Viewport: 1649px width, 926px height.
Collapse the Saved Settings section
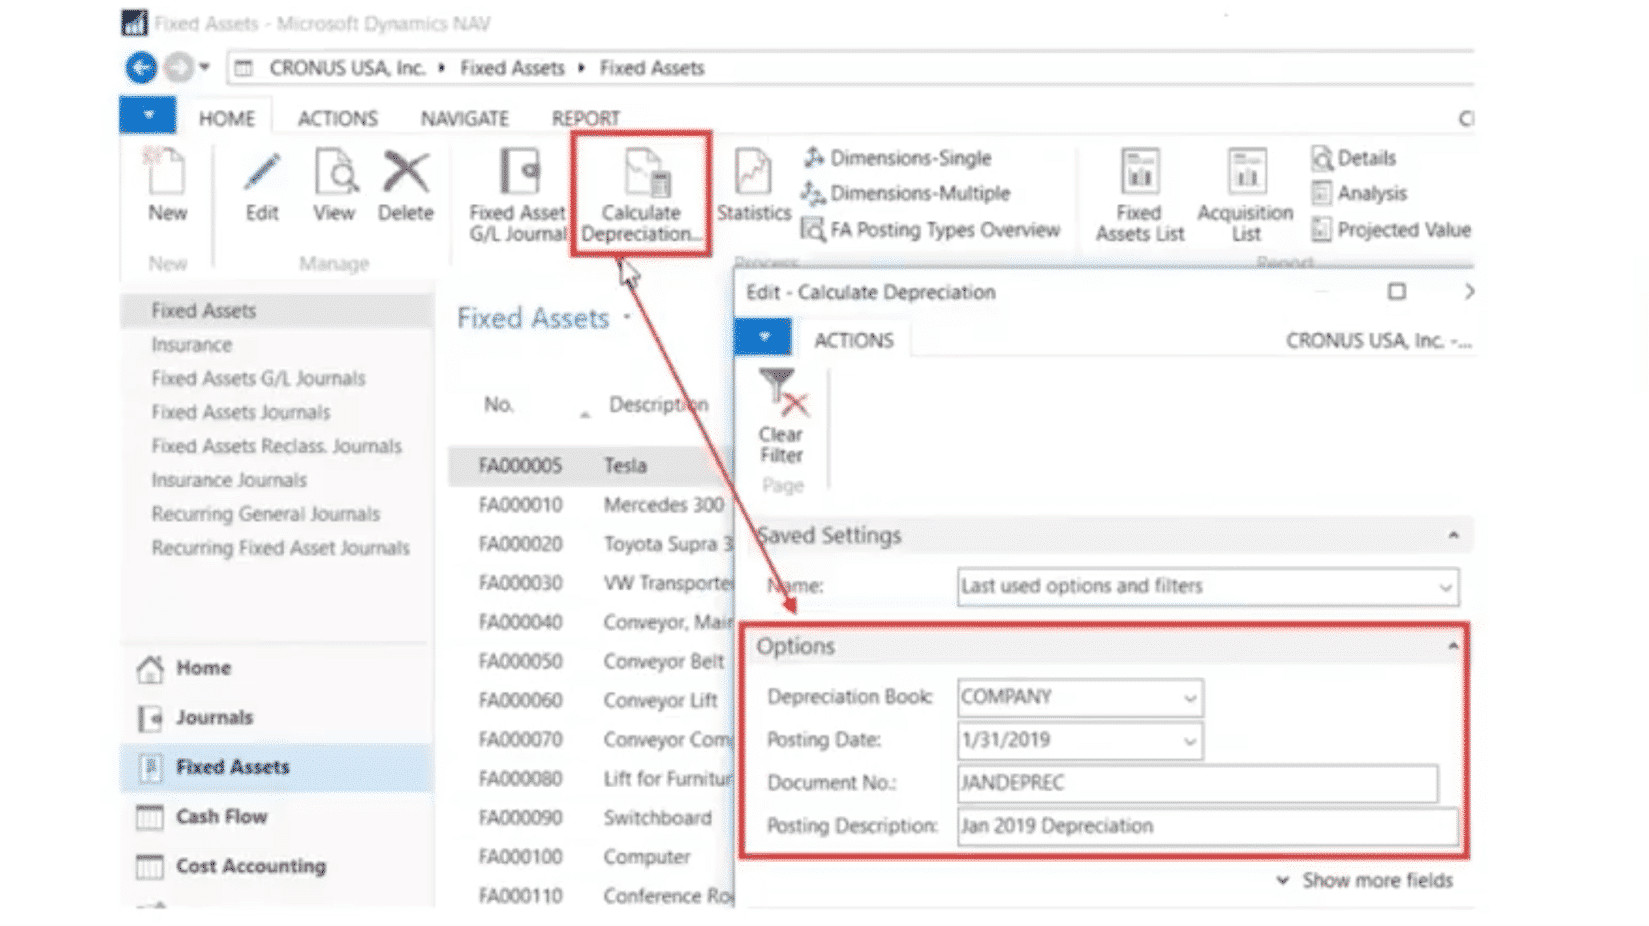tap(1453, 536)
